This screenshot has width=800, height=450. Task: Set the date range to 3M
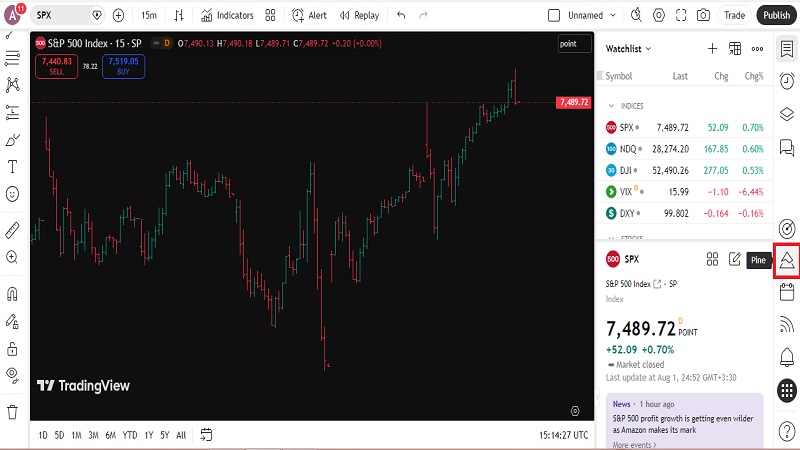(x=93, y=435)
